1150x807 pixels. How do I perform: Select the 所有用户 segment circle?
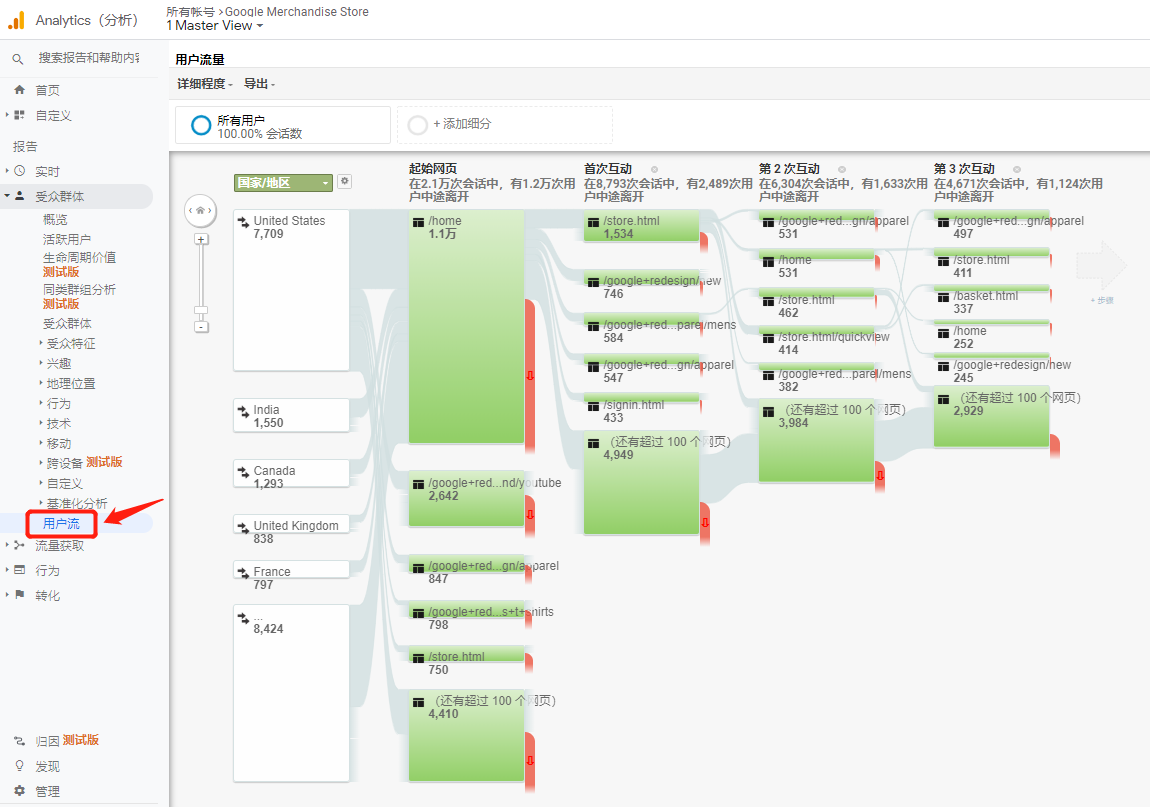click(201, 125)
